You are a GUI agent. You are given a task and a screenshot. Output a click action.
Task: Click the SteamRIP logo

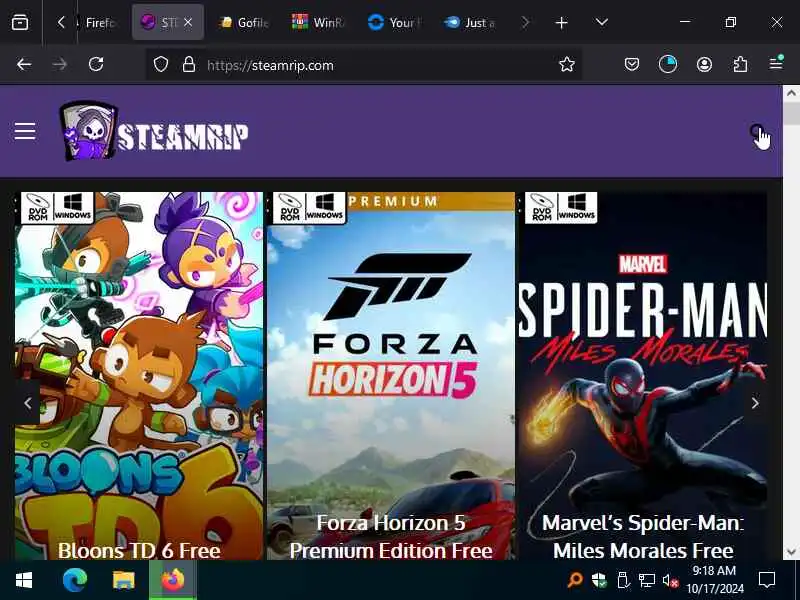[x=154, y=132]
